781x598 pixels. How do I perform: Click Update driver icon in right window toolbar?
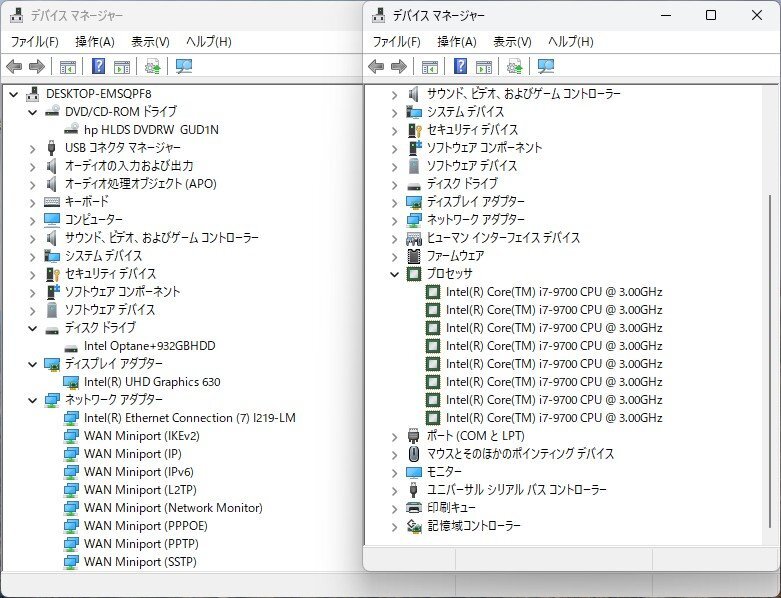coord(515,66)
